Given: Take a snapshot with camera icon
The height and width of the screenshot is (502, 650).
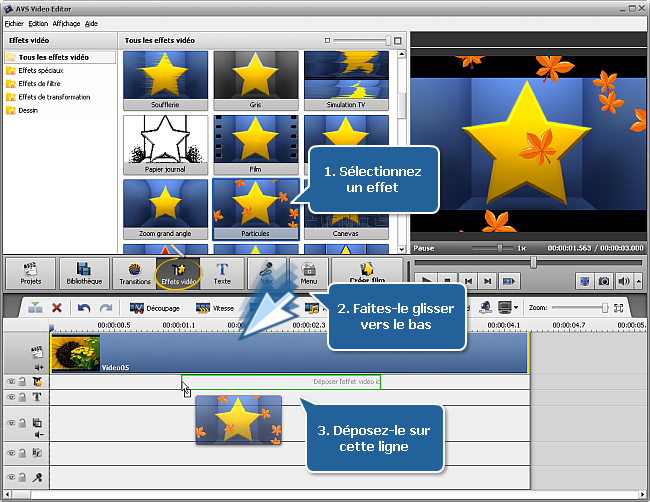Looking at the screenshot, I should (x=603, y=282).
